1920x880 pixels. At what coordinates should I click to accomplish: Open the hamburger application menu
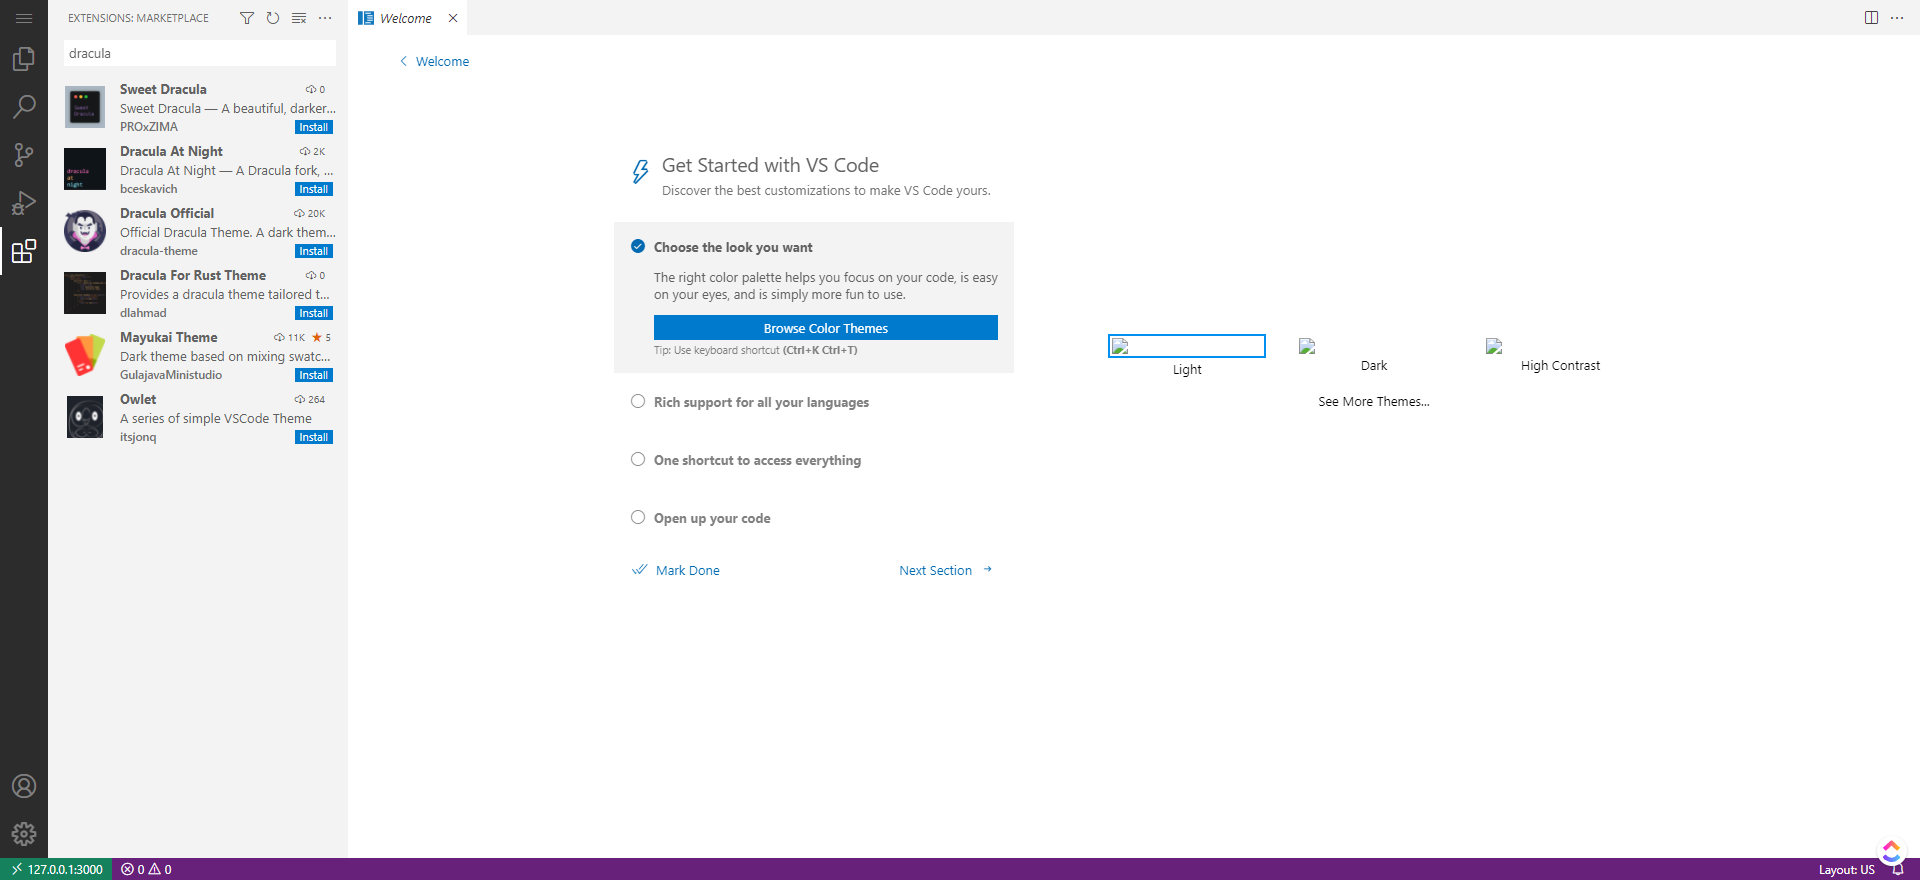coord(24,18)
